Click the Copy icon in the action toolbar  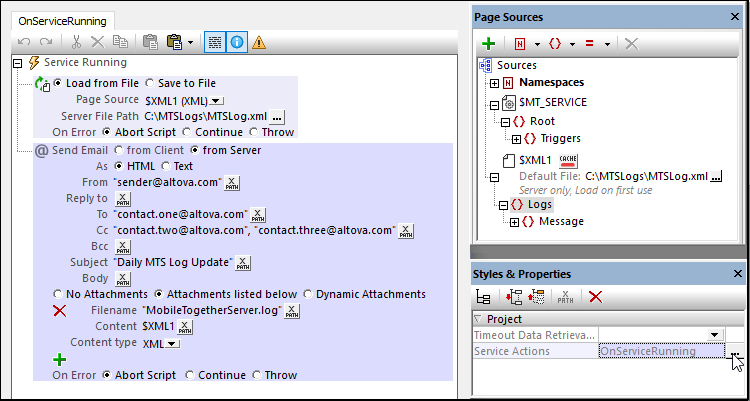(x=120, y=42)
